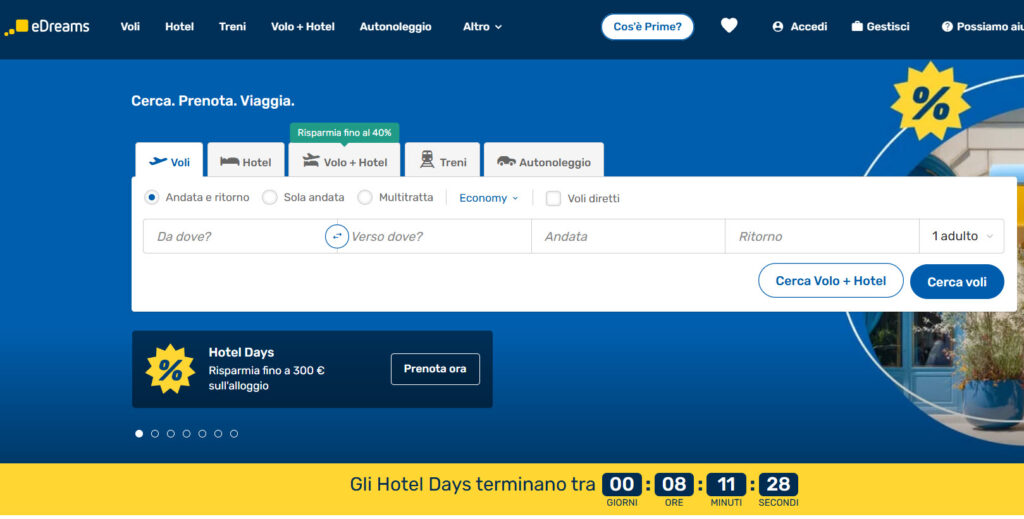Image resolution: width=1024 pixels, height=519 pixels.
Task: Click the Cos'è Prime? button
Action: click(647, 27)
